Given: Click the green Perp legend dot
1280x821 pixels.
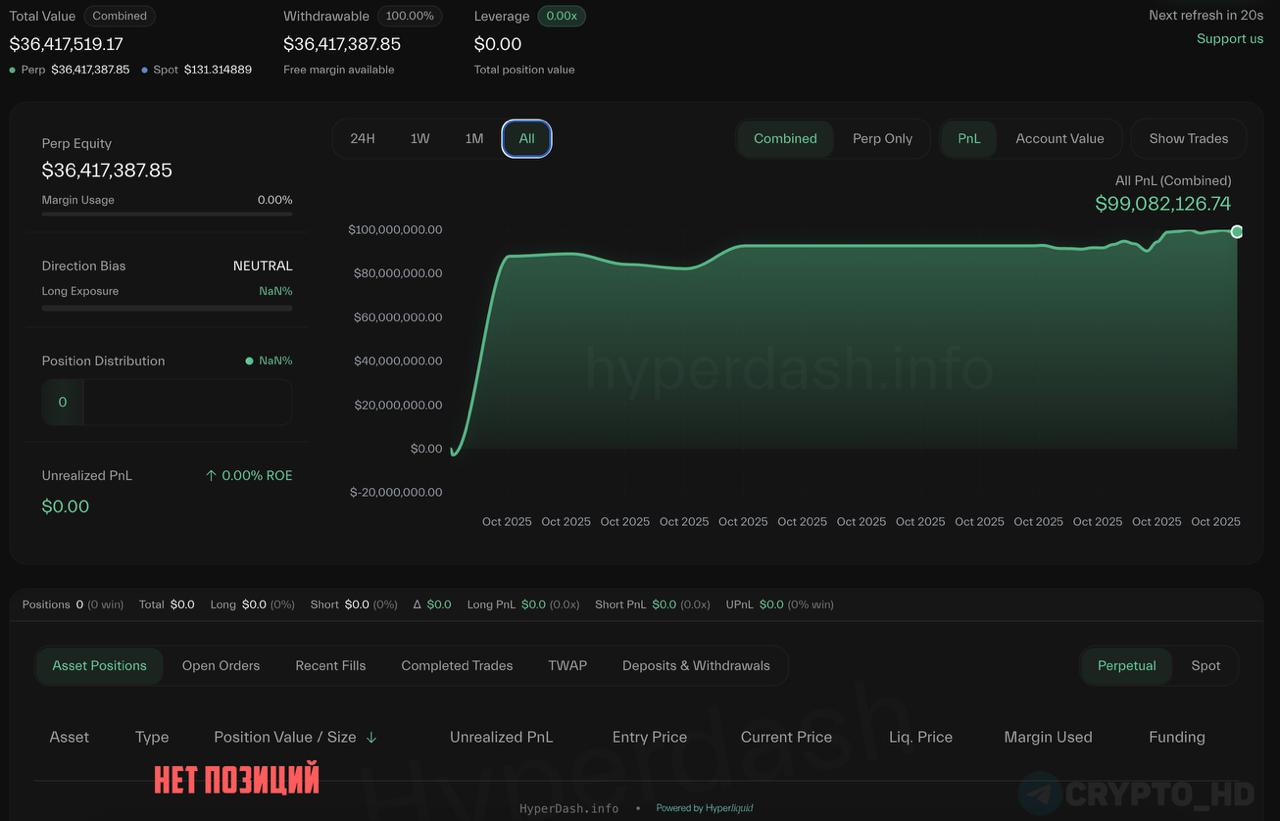Looking at the screenshot, I should coord(12,70).
